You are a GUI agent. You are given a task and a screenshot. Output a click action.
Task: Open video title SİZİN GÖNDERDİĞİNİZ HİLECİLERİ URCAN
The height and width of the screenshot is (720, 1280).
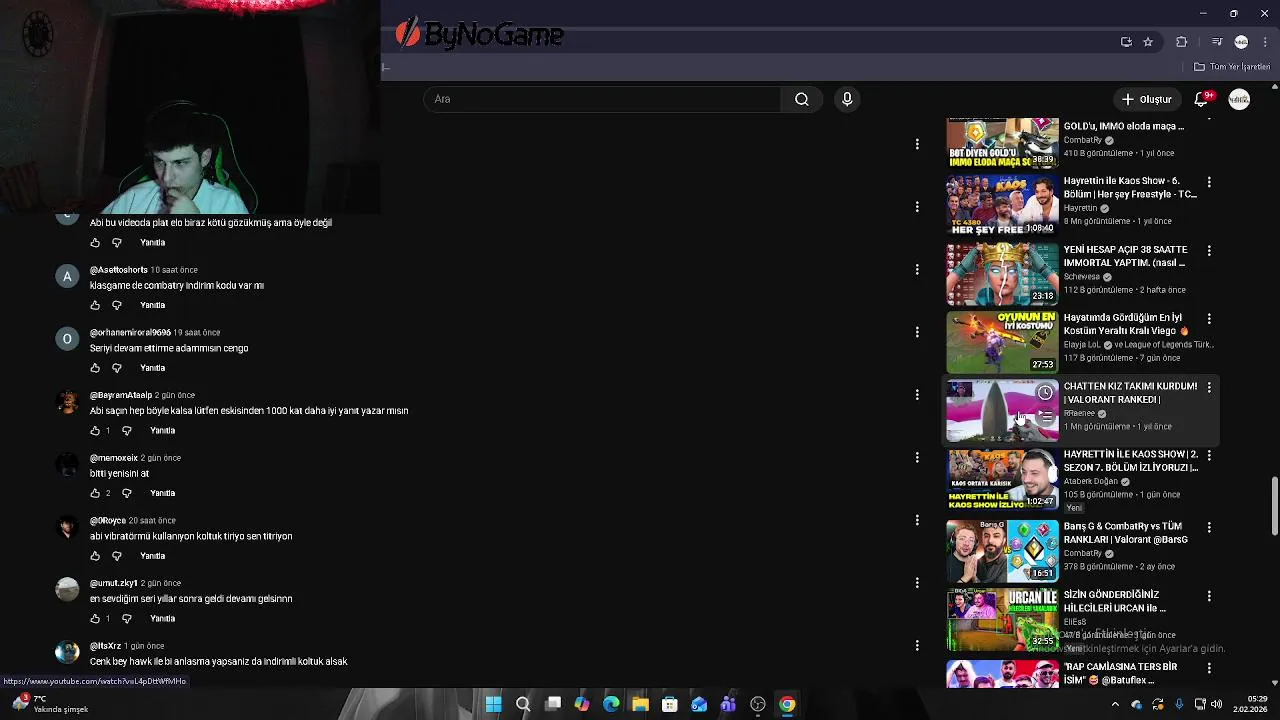point(1115,601)
